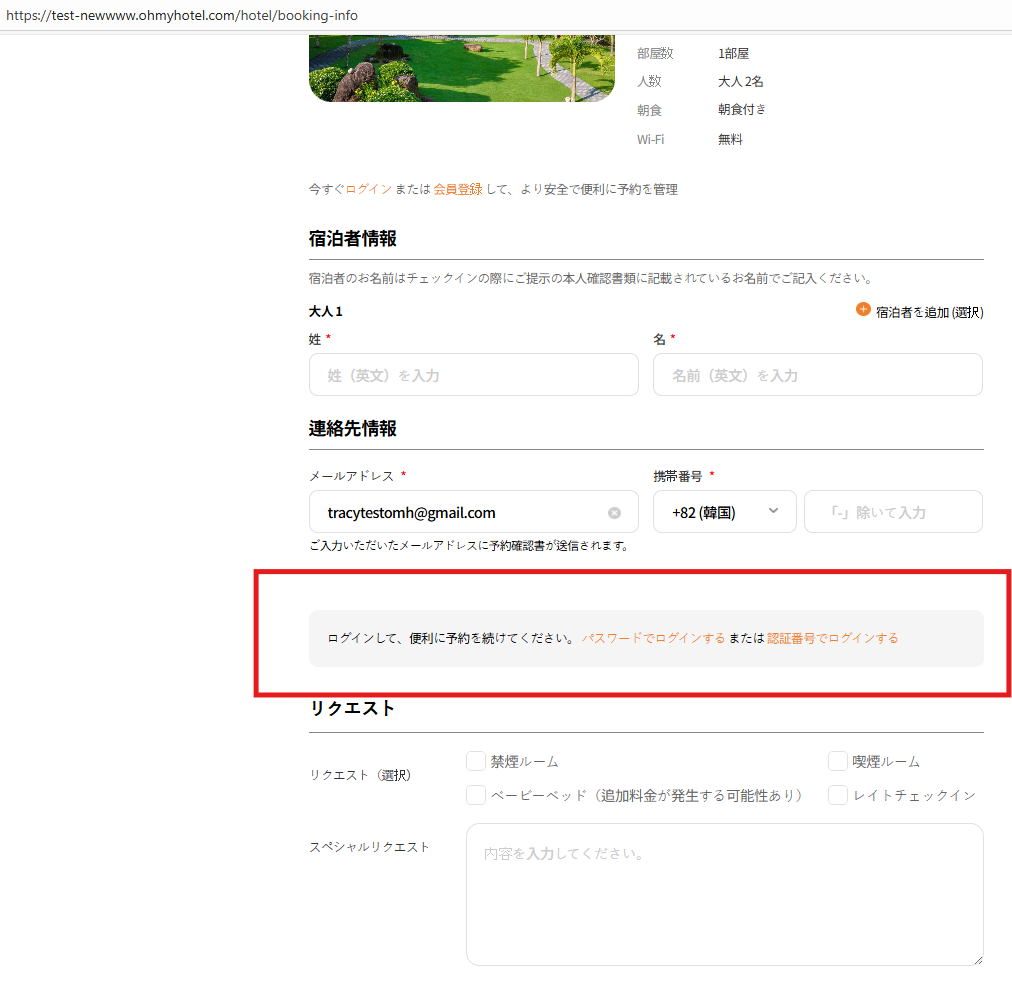
Task: Focus the 姓 last name input field
Action: (x=473, y=375)
